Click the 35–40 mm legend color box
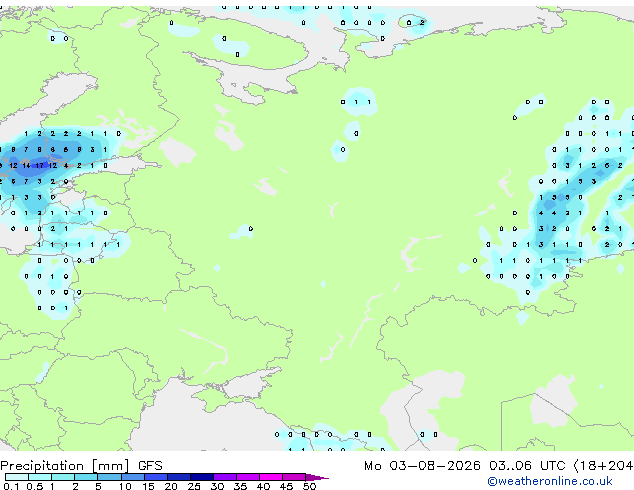This screenshot has width=634, height=490. 248,477
